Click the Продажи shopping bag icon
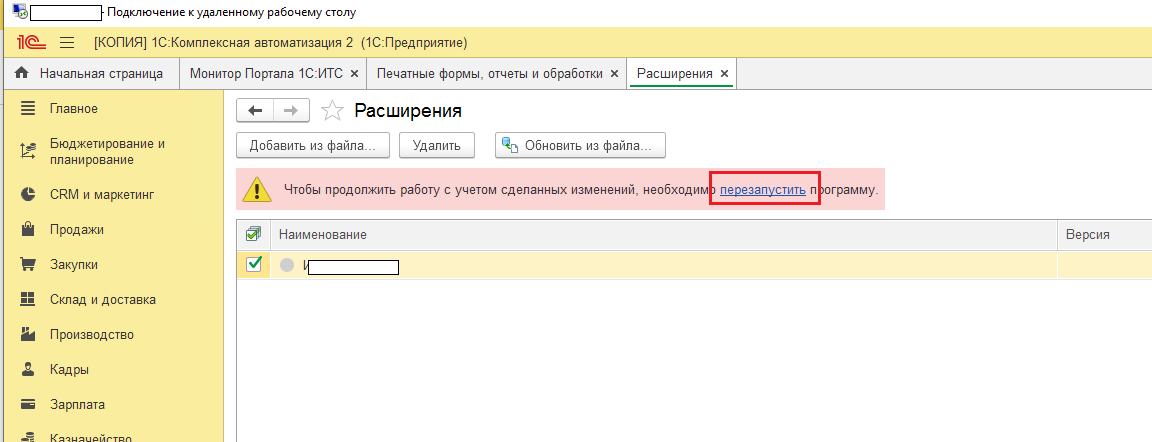Viewport: 1152px width, 442px height. 28,230
